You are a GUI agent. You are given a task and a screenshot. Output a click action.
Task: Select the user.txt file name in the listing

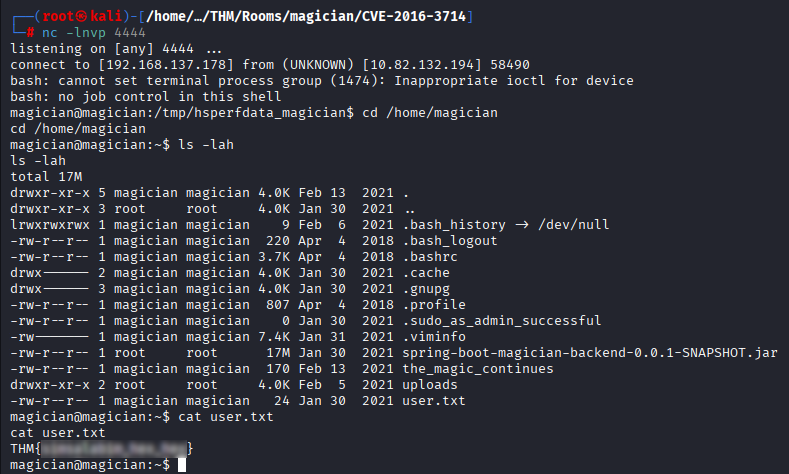pyautogui.click(x=435, y=400)
